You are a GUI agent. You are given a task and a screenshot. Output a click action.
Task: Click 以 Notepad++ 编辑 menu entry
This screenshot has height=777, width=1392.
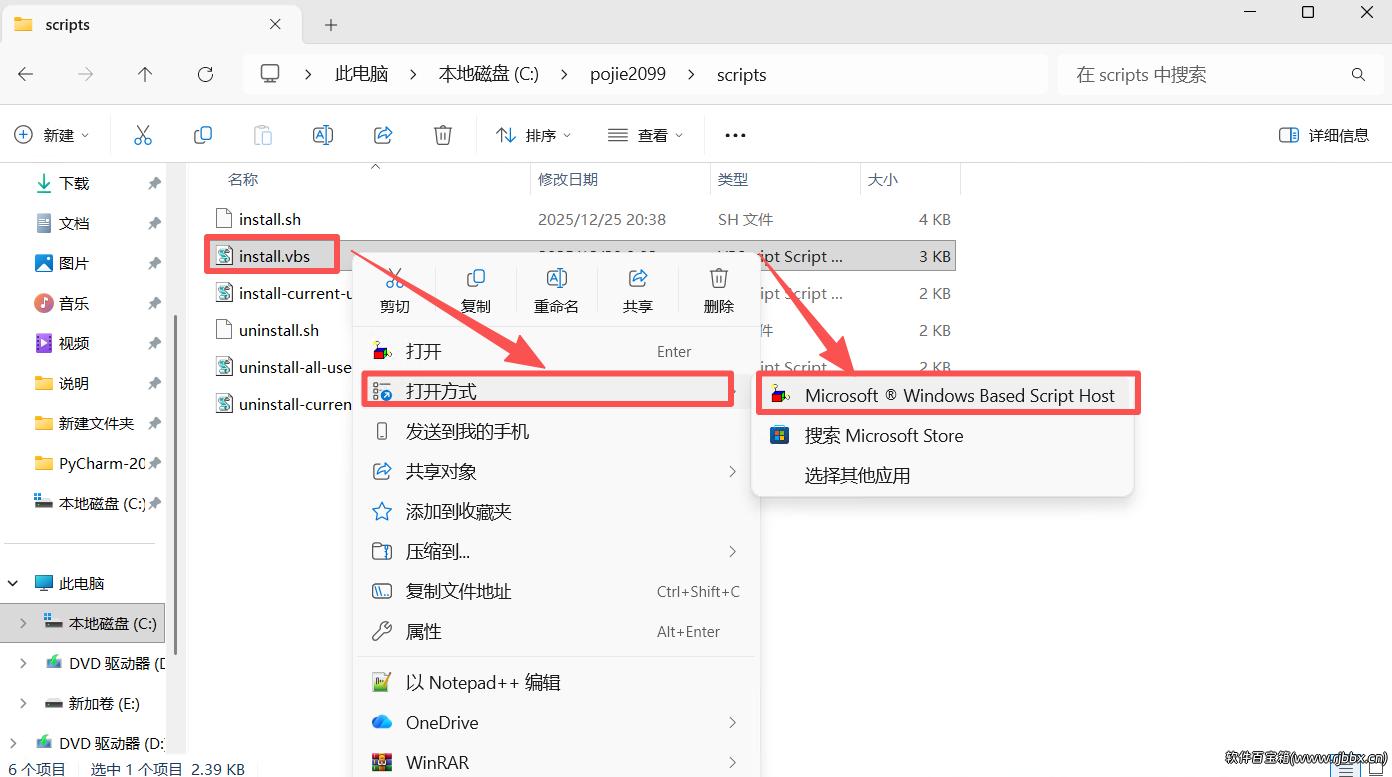tap(556, 682)
